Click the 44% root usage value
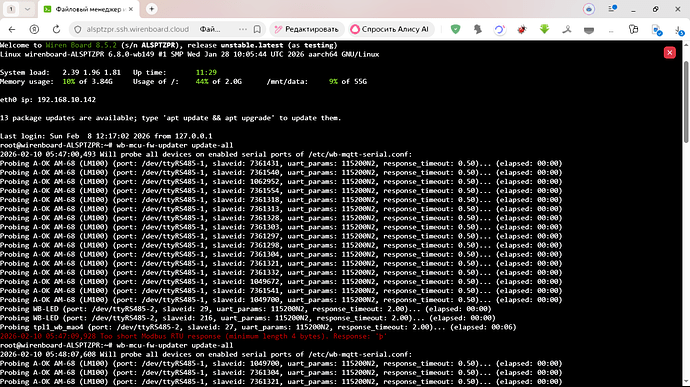The image size is (690, 387). 202,81
